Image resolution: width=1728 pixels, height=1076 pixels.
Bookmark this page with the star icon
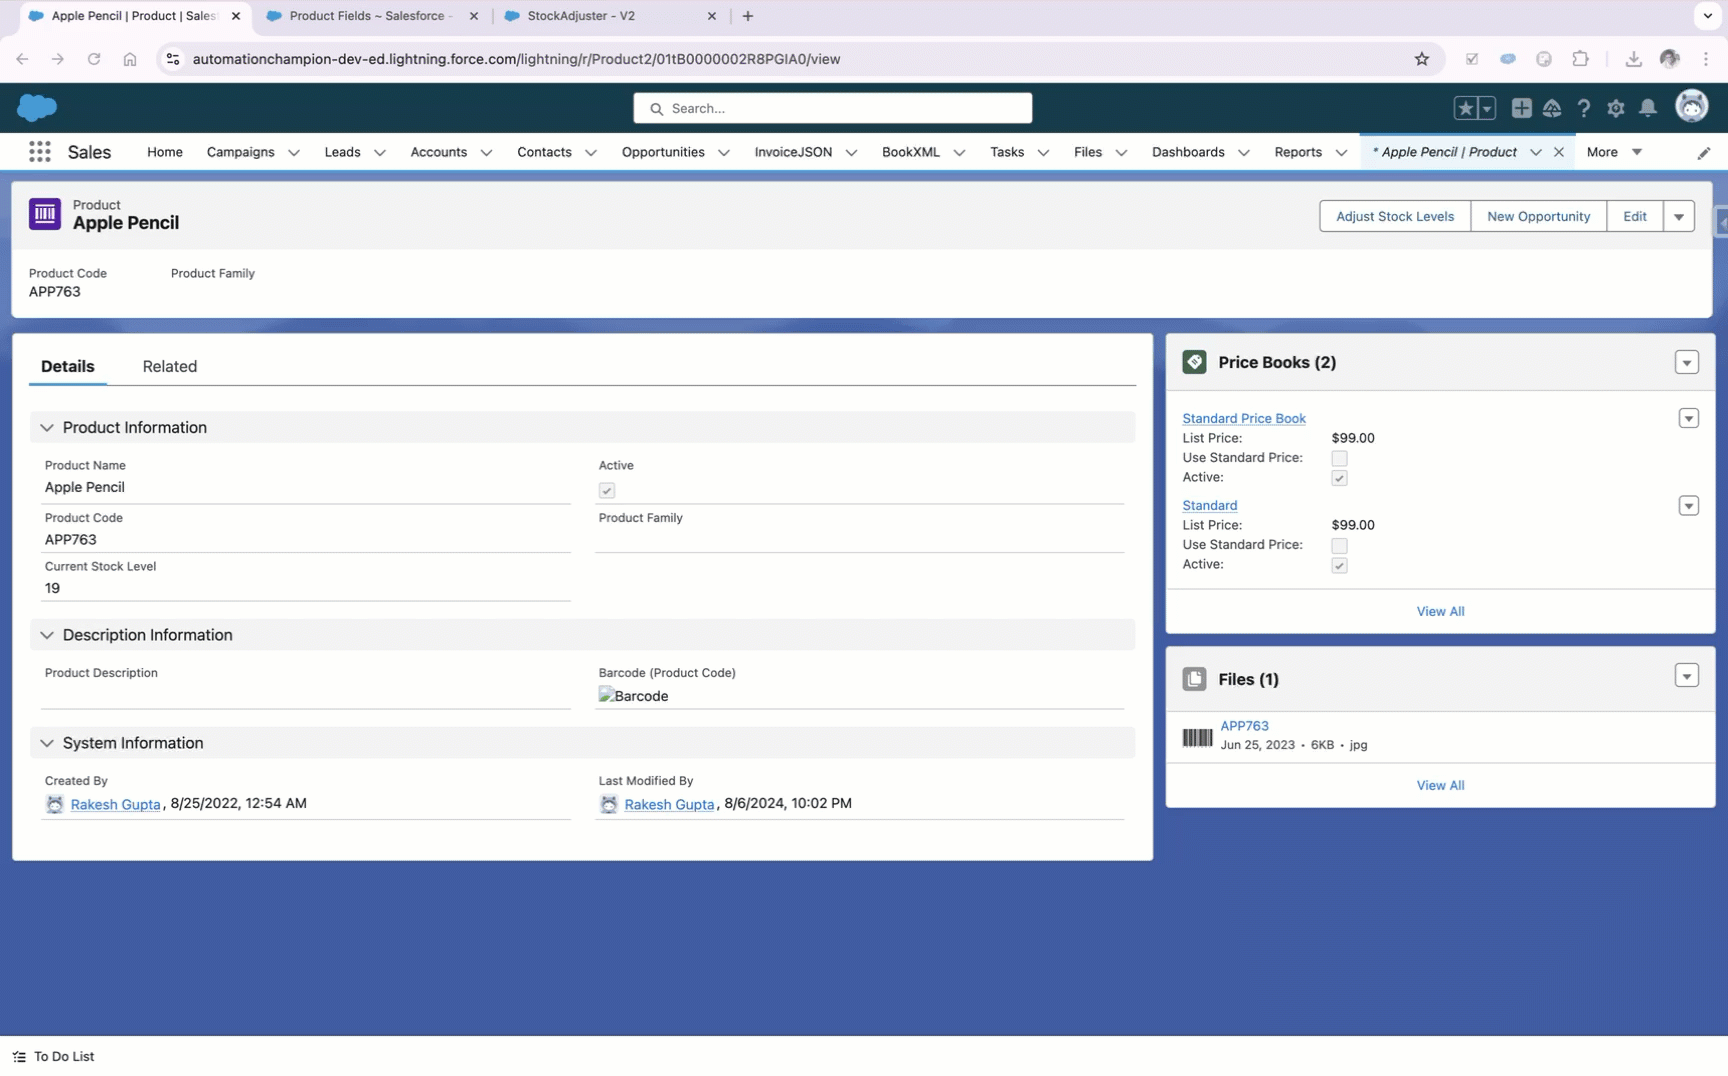pos(1422,59)
